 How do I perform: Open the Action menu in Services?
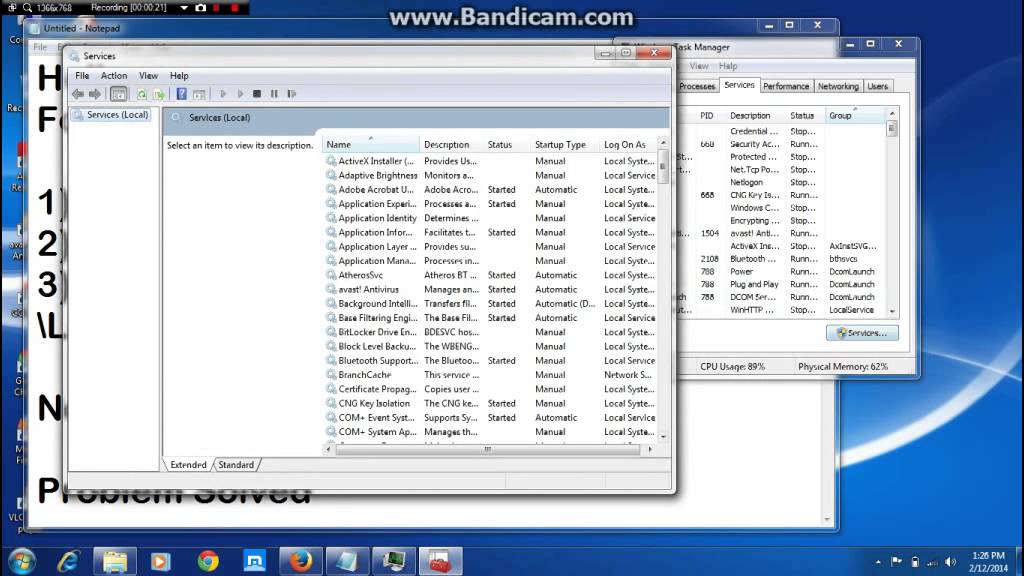(x=114, y=76)
